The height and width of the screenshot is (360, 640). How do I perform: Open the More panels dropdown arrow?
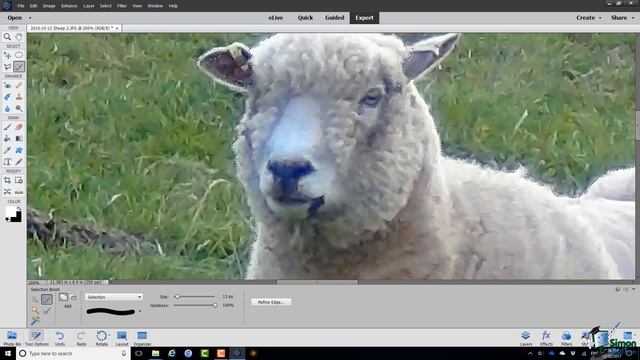pos(636,335)
